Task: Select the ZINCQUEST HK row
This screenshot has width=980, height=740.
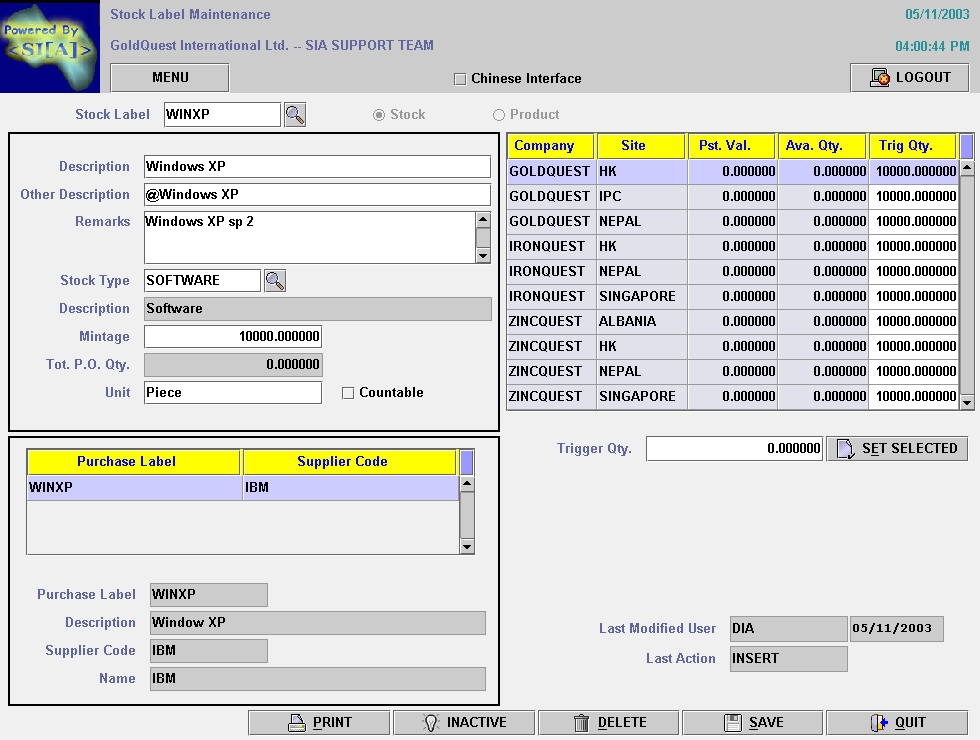Action: (x=732, y=346)
